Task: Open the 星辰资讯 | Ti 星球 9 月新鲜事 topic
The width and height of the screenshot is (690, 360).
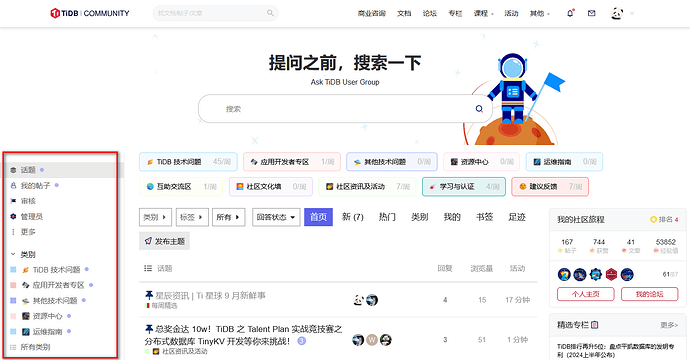Action: pos(210,295)
